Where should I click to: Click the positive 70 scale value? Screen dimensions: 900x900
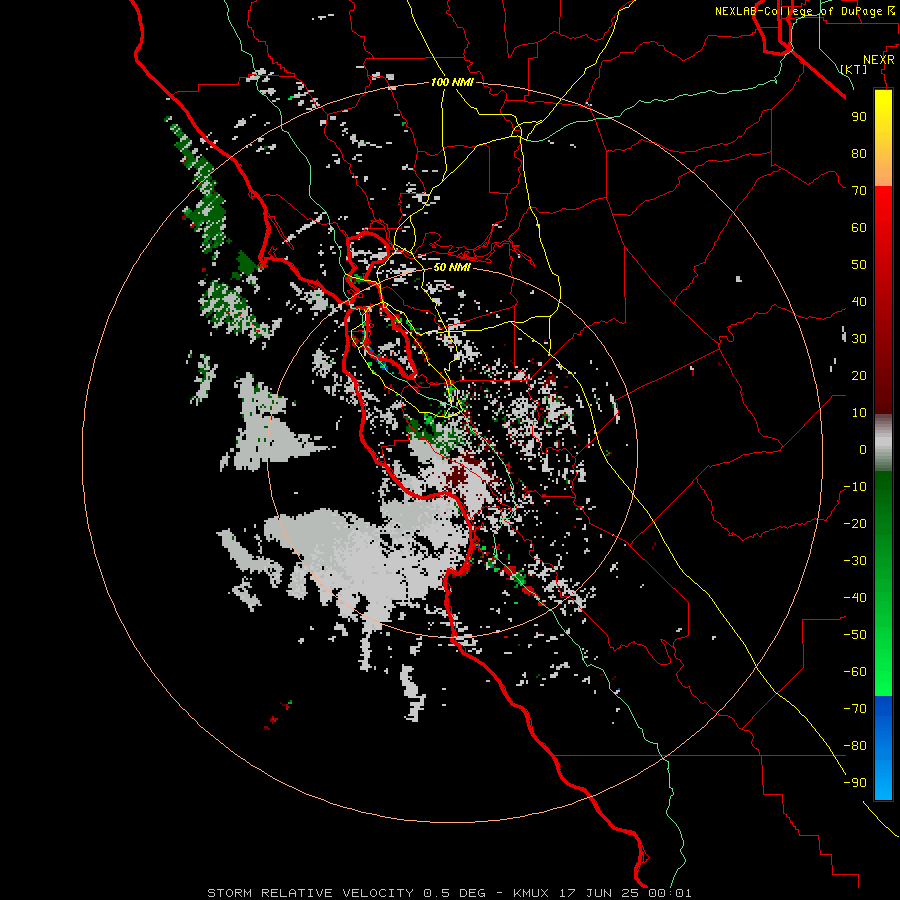(859, 191)
